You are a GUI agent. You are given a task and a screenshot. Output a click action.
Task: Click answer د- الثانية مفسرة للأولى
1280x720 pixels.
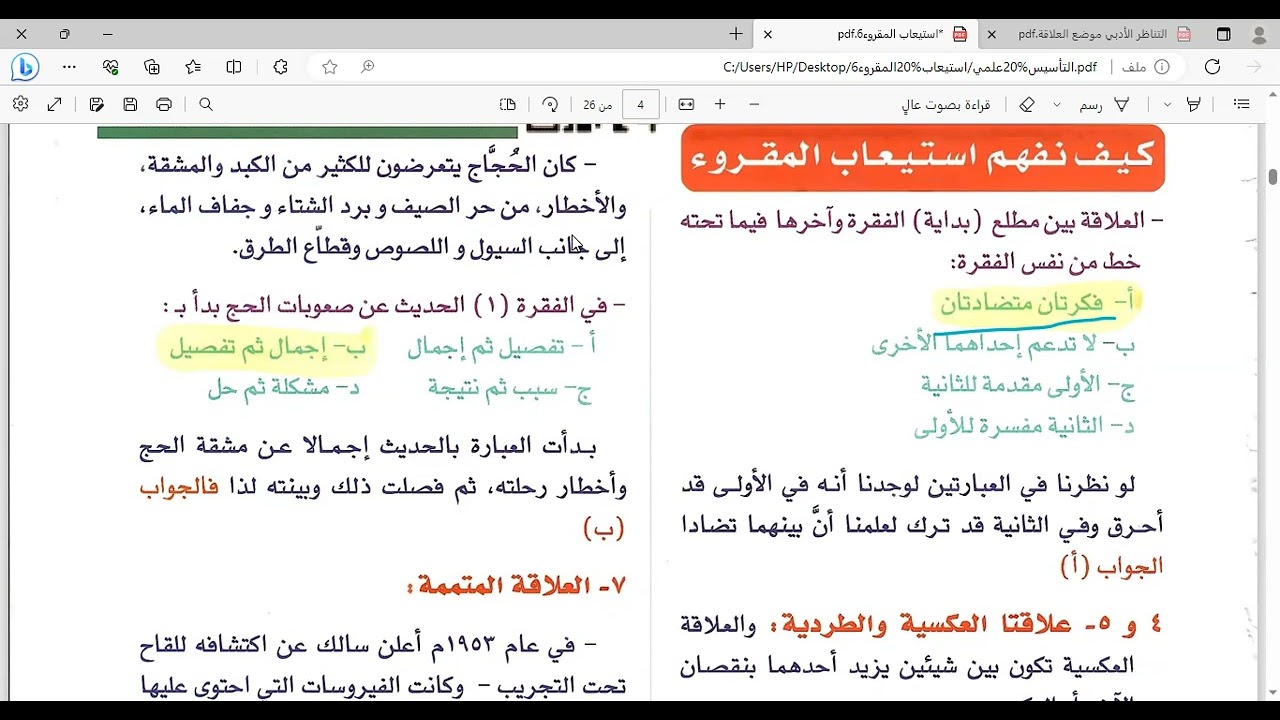[1025, 426]
